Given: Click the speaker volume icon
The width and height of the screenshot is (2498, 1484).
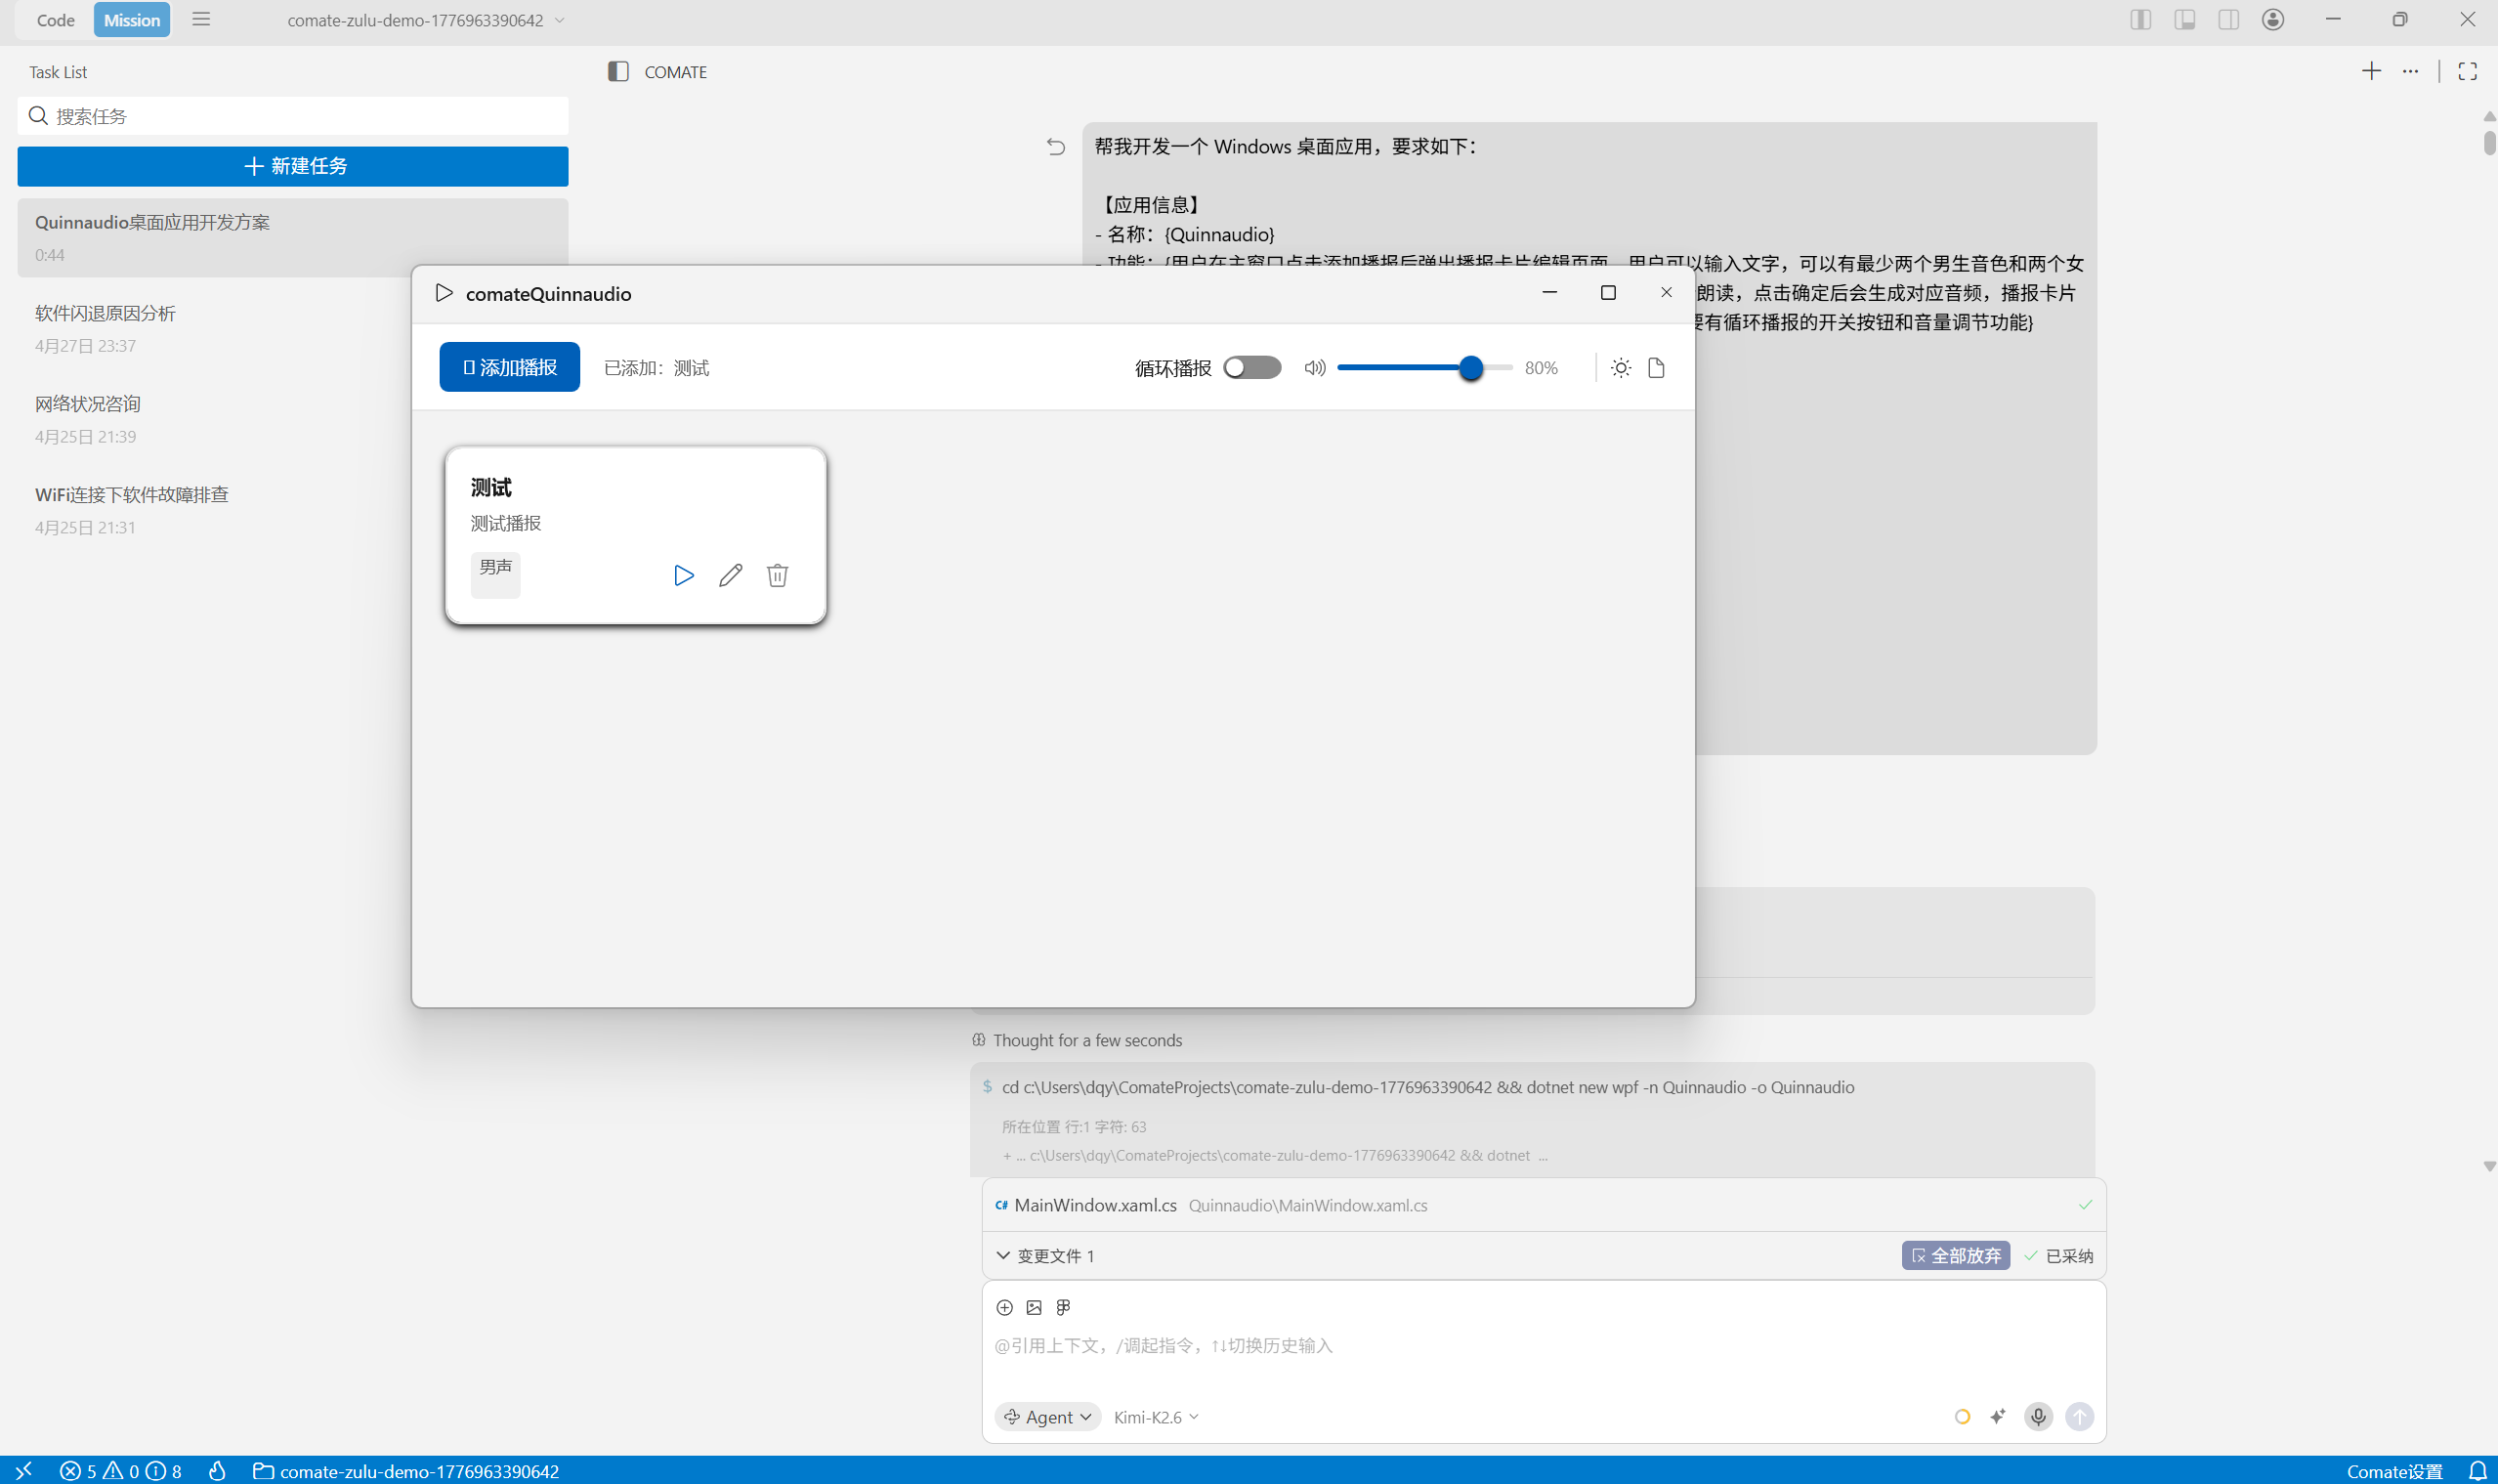Looking at the screenshot, I should point(1315,368).
